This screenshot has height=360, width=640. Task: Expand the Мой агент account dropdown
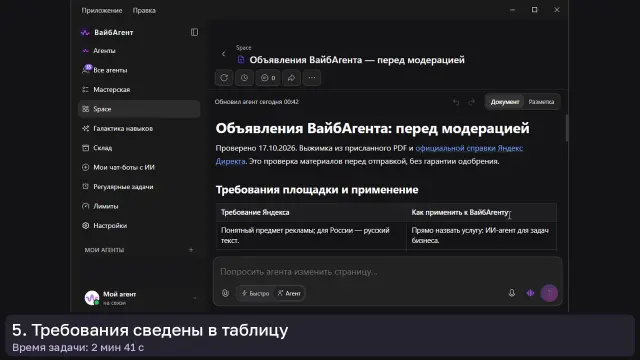(194, 298)
